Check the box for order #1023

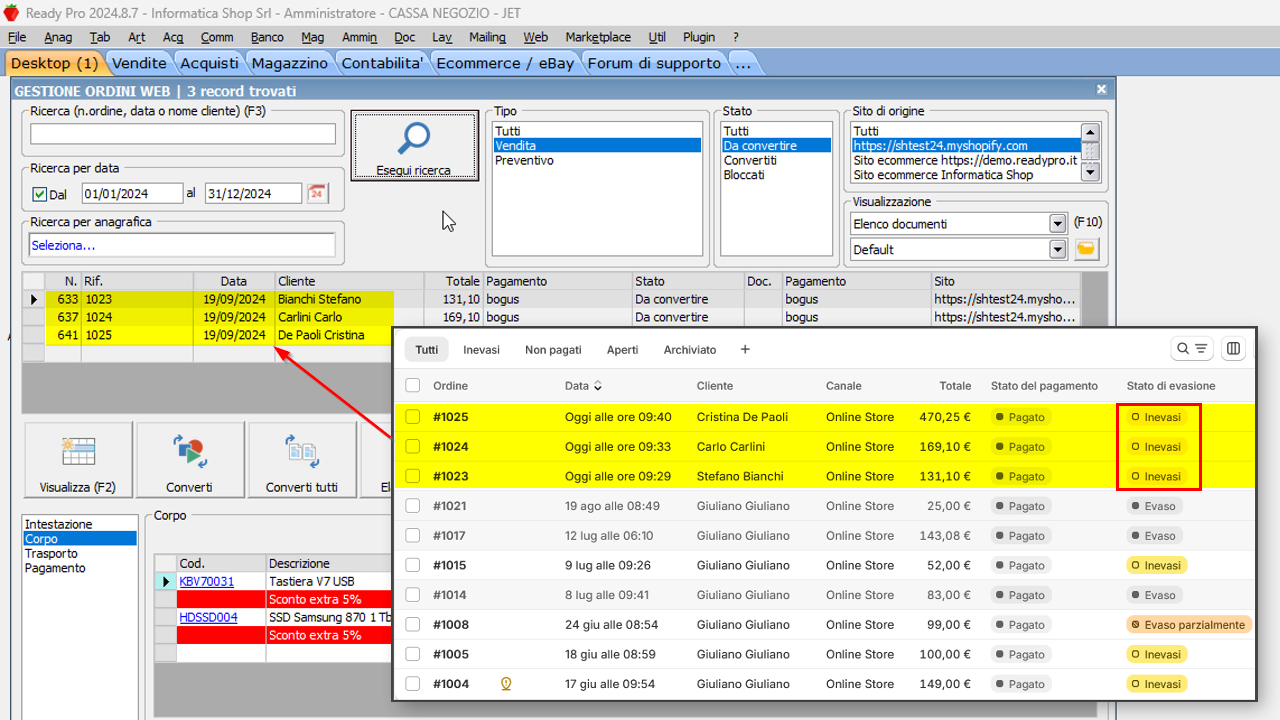click(413, 476)
